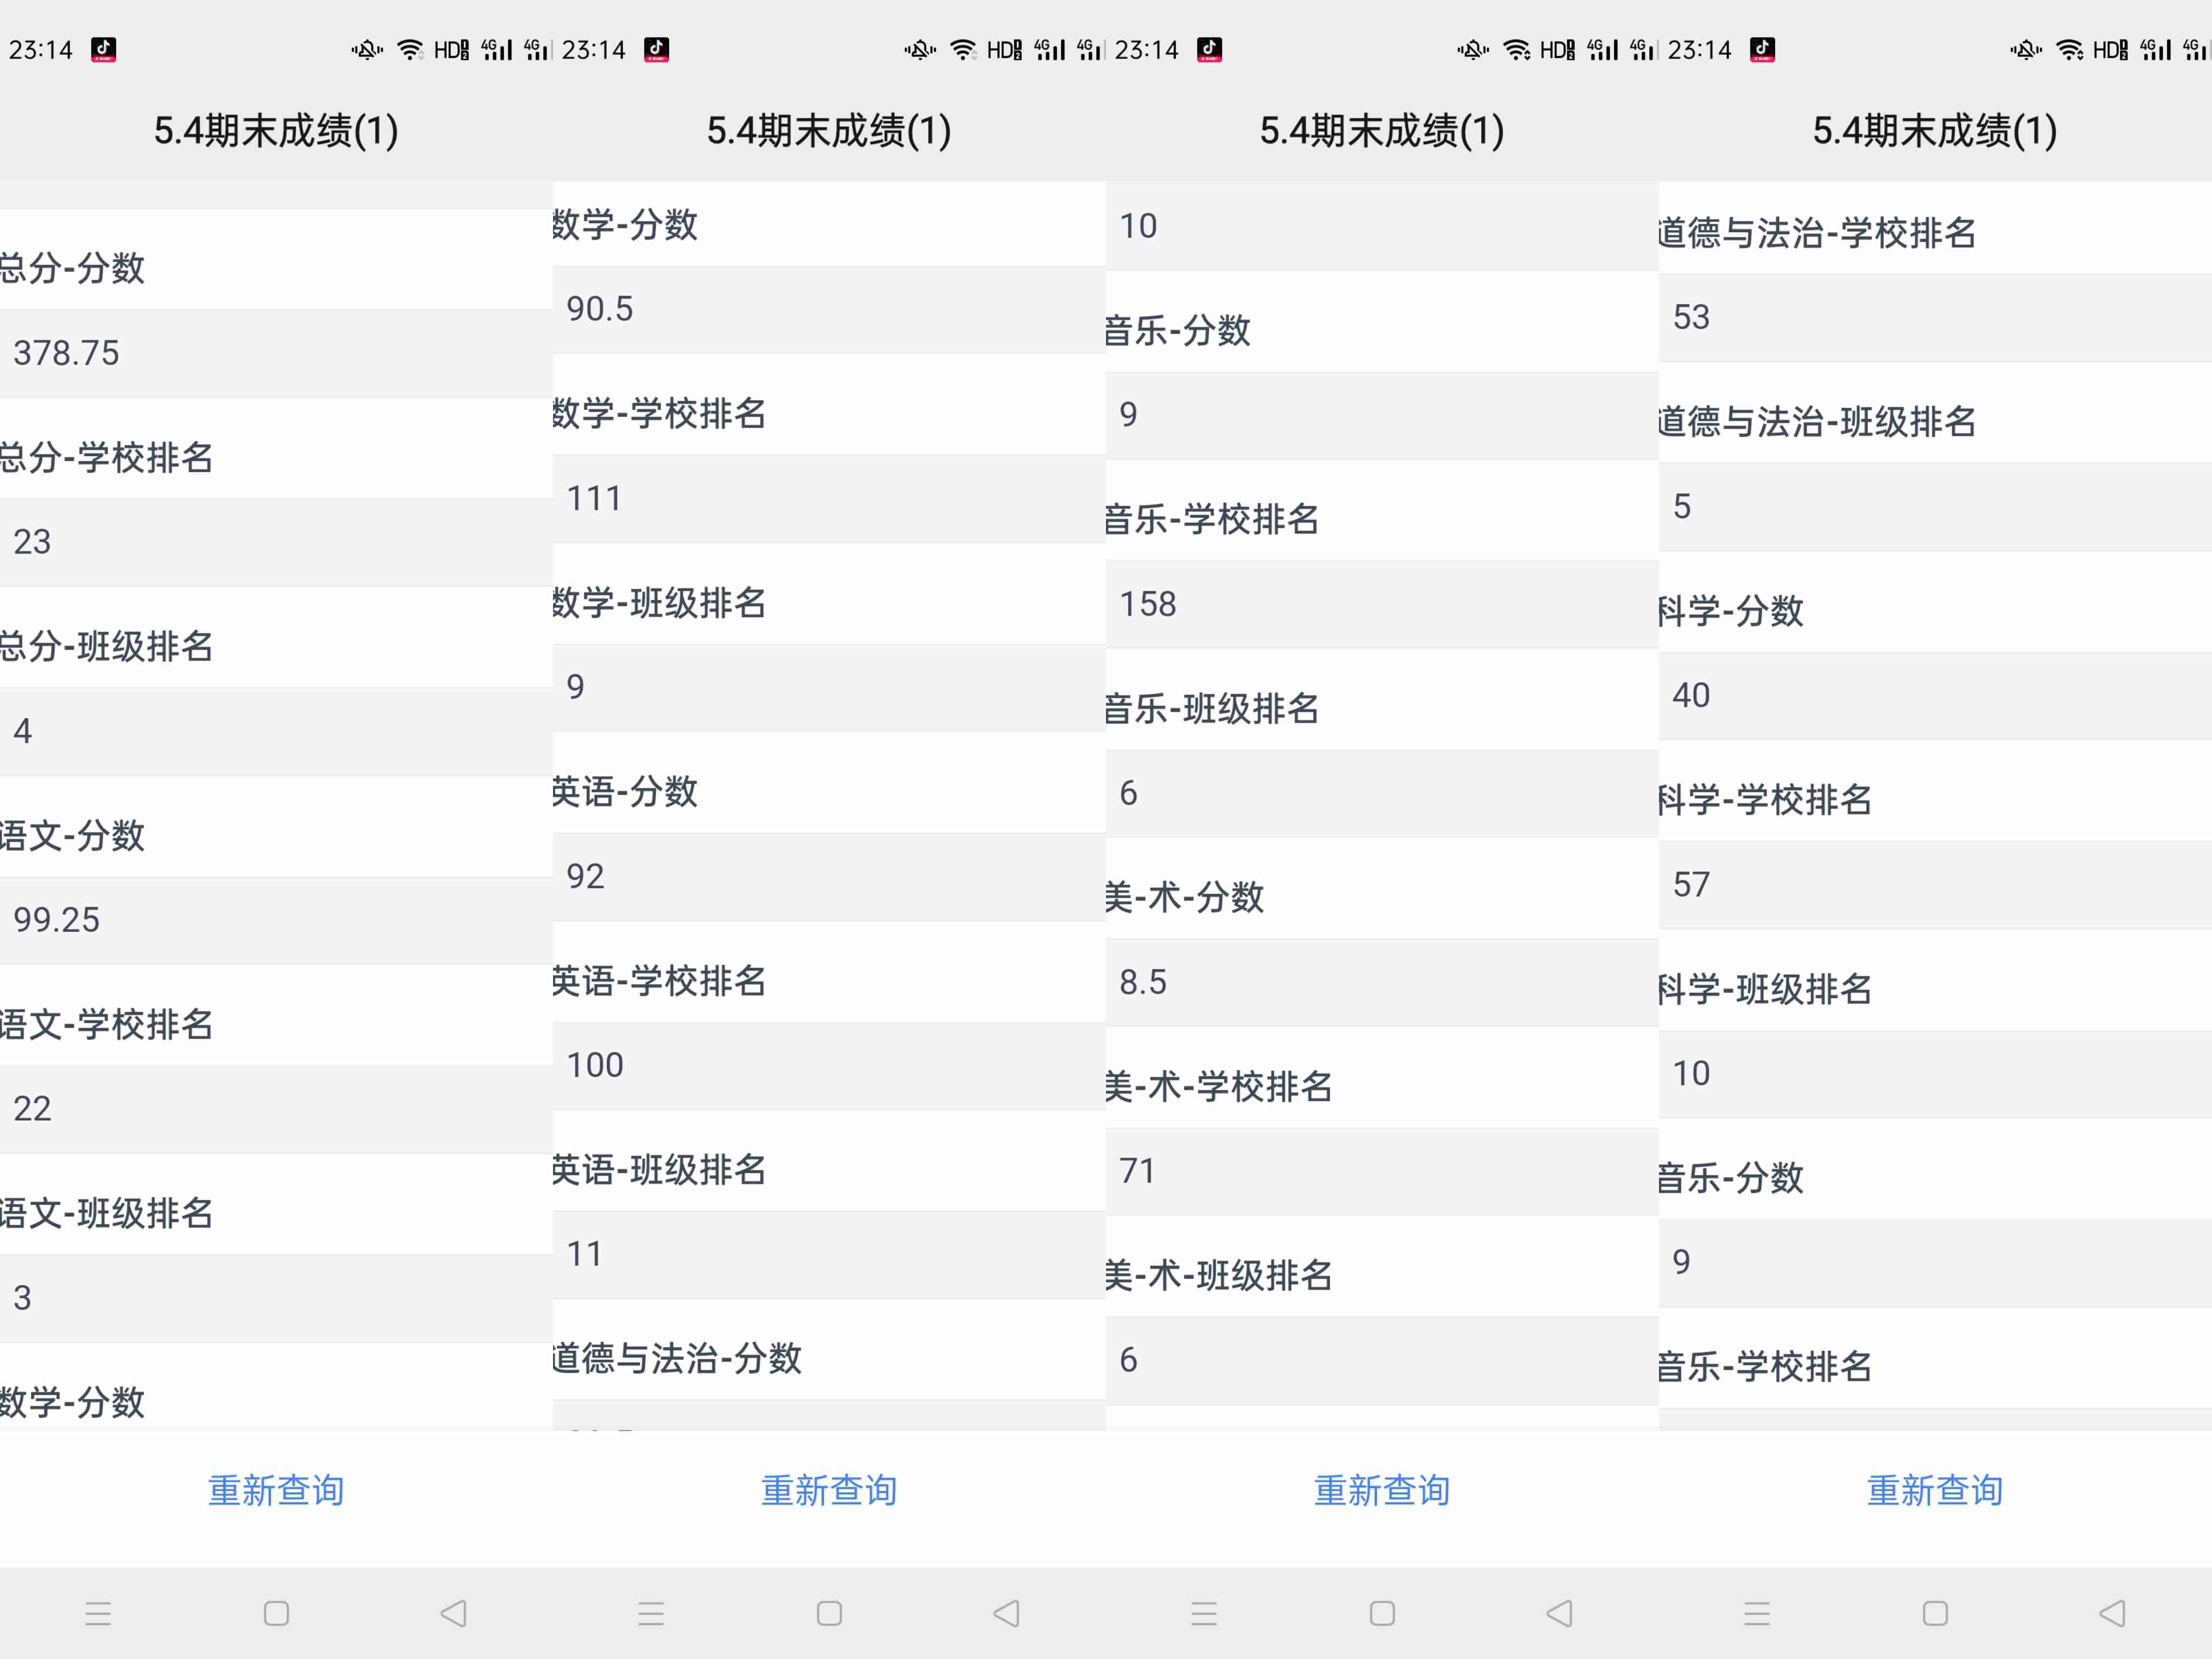Open the recents menu icon under the 英语-分数 screen
Viewport: 2212px width, 1659px height.
point(651,1613)
